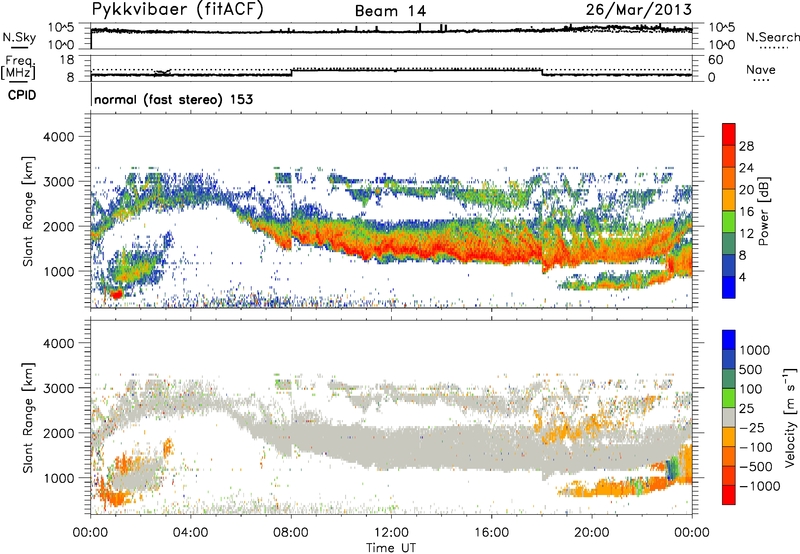
Task: Select the light green 25–100 velocity band
Action: click(x=729, y=398)
